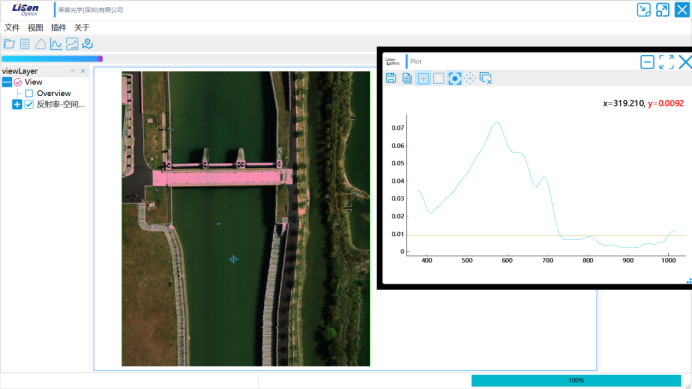The height and width of the screenshot is (389, 692).
Task: Click the clipboard list toolbar icon
Action: point(25,44)
